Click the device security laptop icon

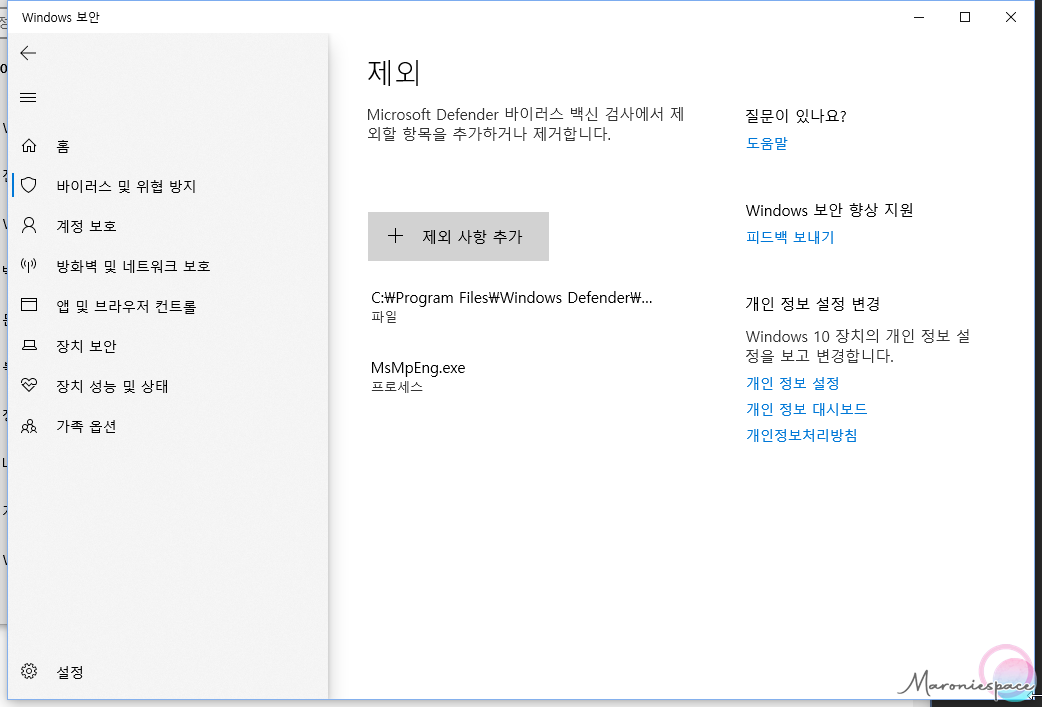(29, 346)
